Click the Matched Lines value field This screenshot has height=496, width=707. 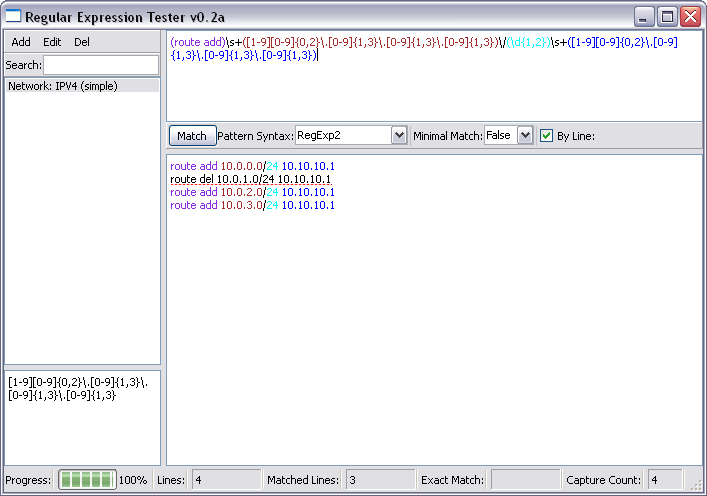click(381, 480)
